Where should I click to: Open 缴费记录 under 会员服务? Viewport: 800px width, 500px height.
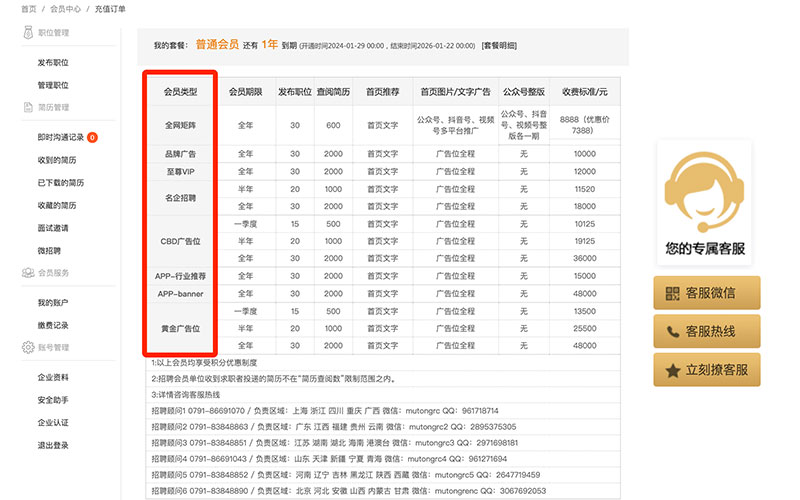coord(53,325)
